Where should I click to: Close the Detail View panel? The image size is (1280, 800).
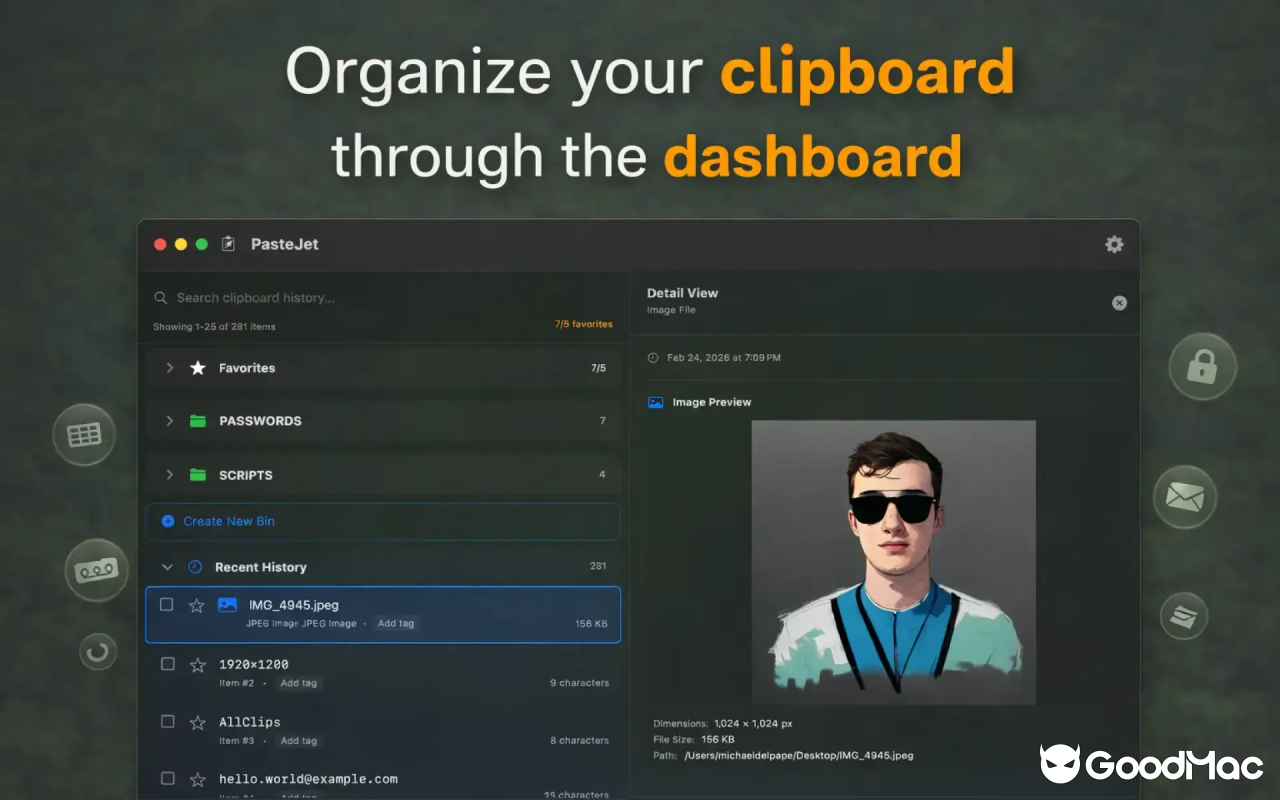pos(1119,303)
